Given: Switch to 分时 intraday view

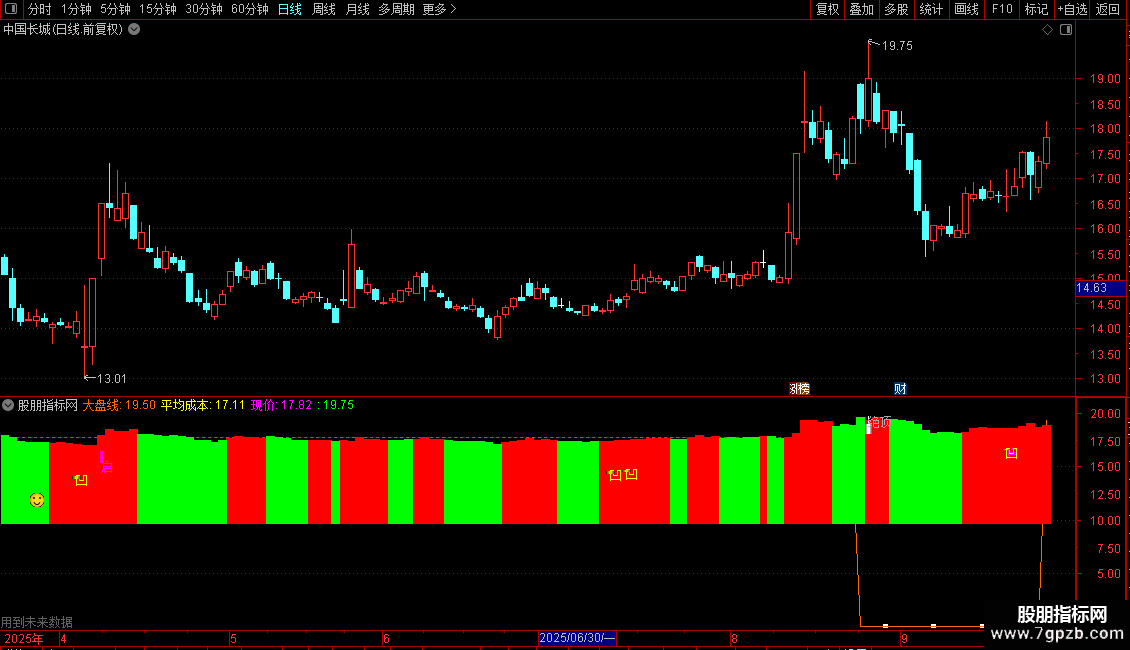Looking at the screenshot, I should click(x=40, y=9).
